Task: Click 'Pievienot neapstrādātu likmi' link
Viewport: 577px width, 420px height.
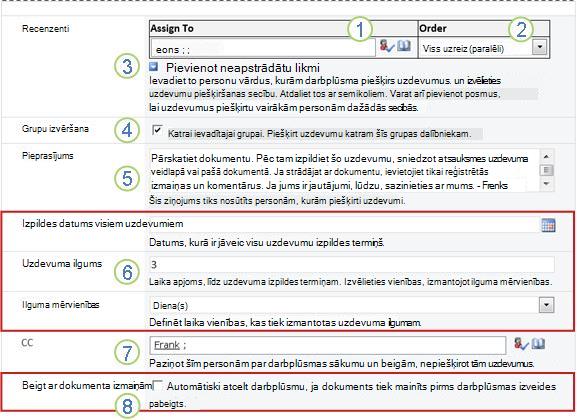Action: pos(243,68)
